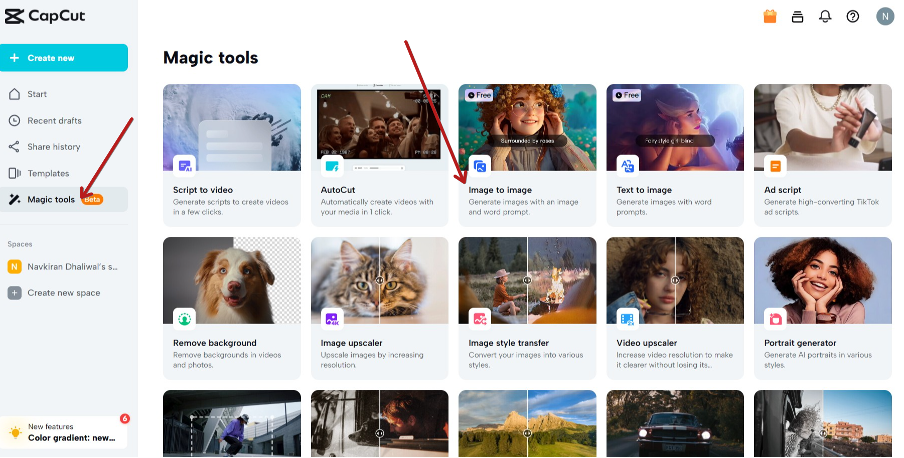This screenshot has width=904, height=458.
Task: Click the Text to image icon badge
Action: (627, 166)
